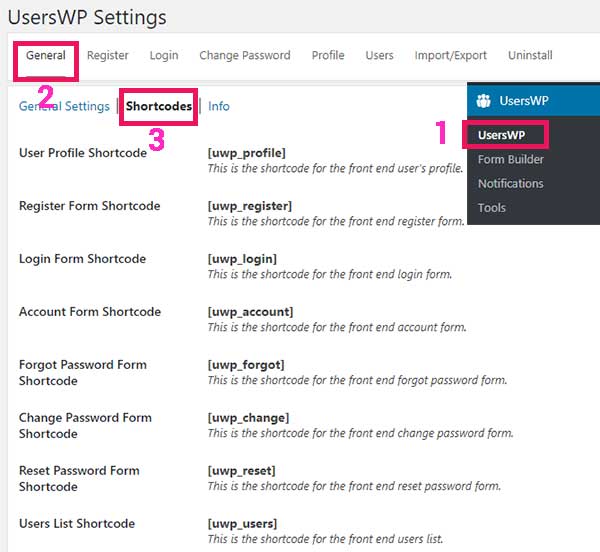The width and height of the screenshot is (600, 552).
Task: Open Tools submenu item
Action: click(492, 208)
